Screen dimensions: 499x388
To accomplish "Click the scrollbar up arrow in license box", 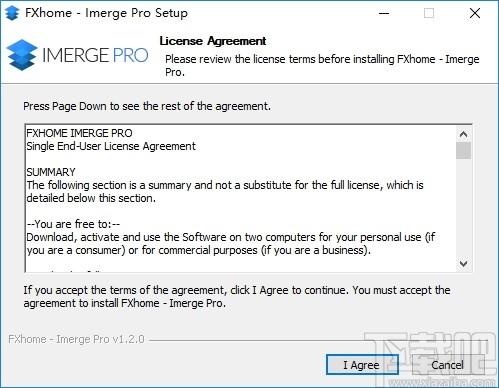I will pyautogui.click(x=463, y=134).
